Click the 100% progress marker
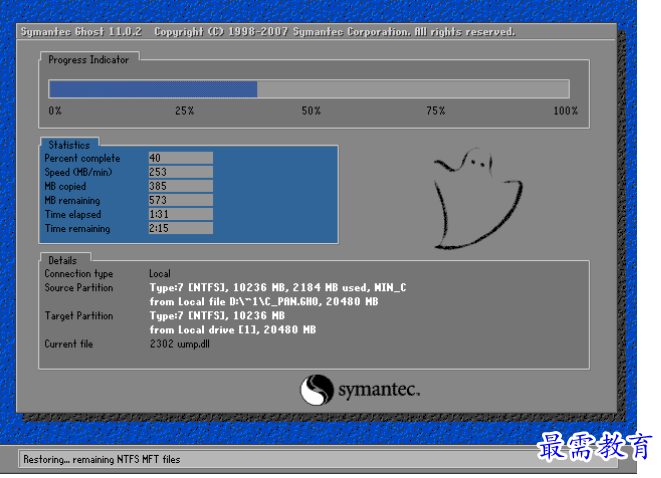This screenshot has width=661, height=478. 565,111
